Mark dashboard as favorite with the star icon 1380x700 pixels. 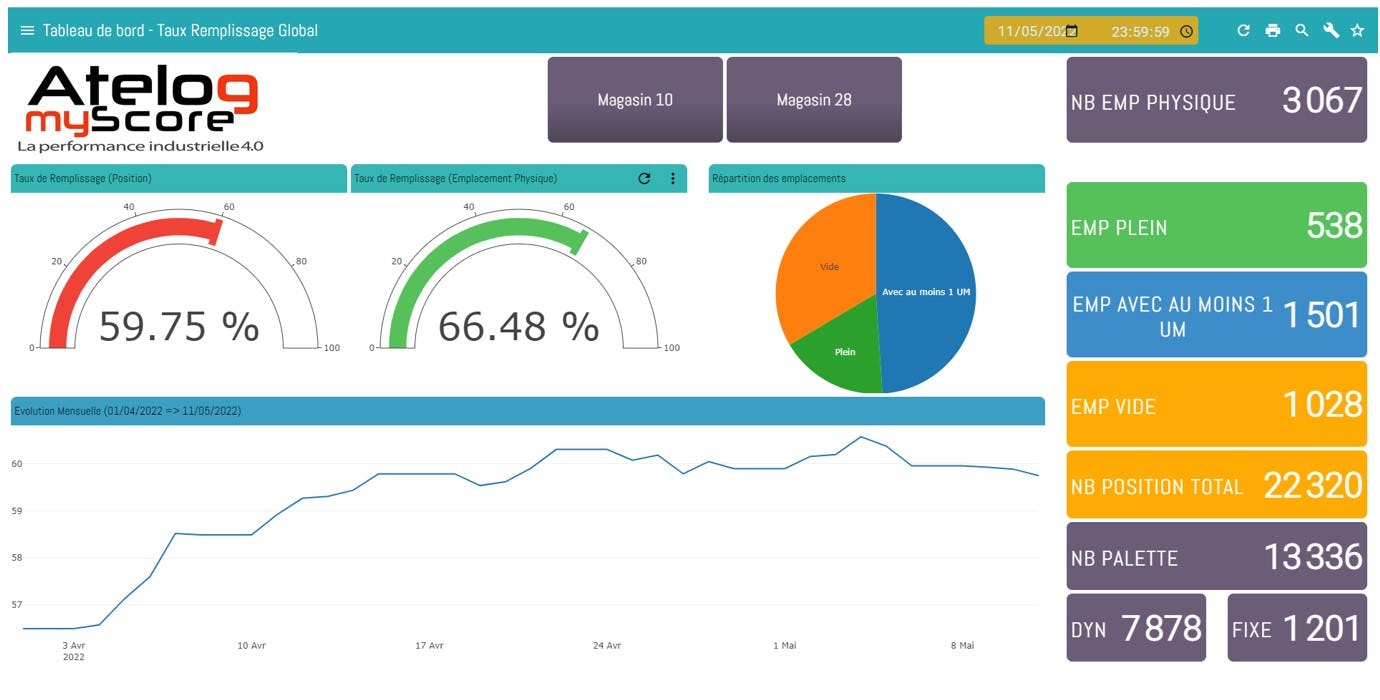pyautogui.click(x=1359, y=30)
